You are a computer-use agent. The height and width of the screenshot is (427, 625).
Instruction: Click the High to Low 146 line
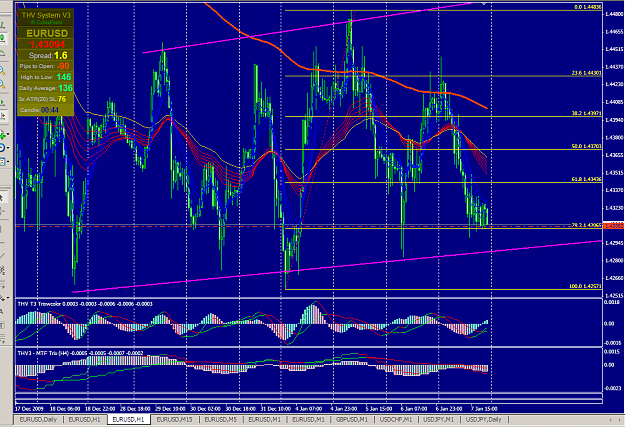coord(45,77)
